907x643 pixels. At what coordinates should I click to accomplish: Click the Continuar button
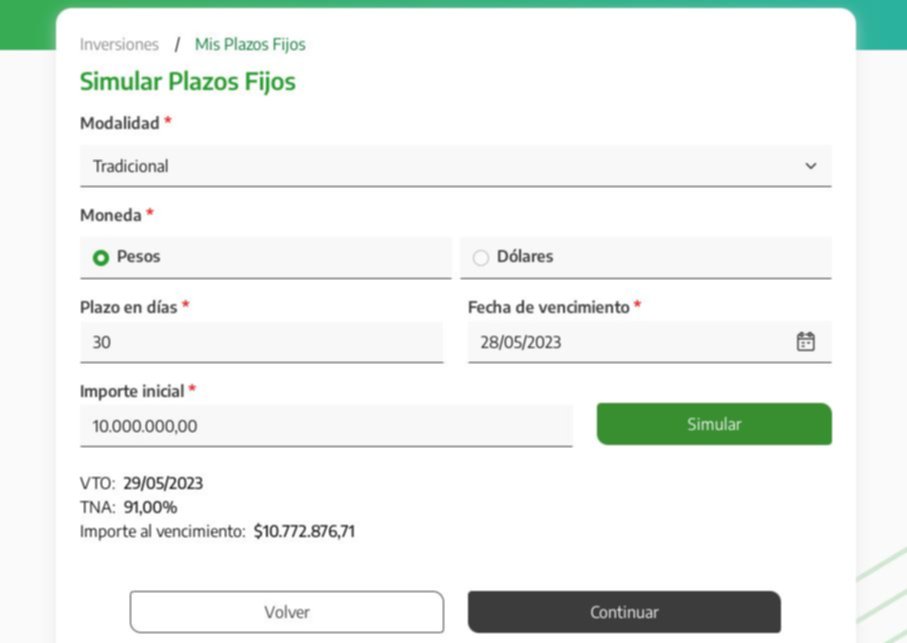click(624, 612)
